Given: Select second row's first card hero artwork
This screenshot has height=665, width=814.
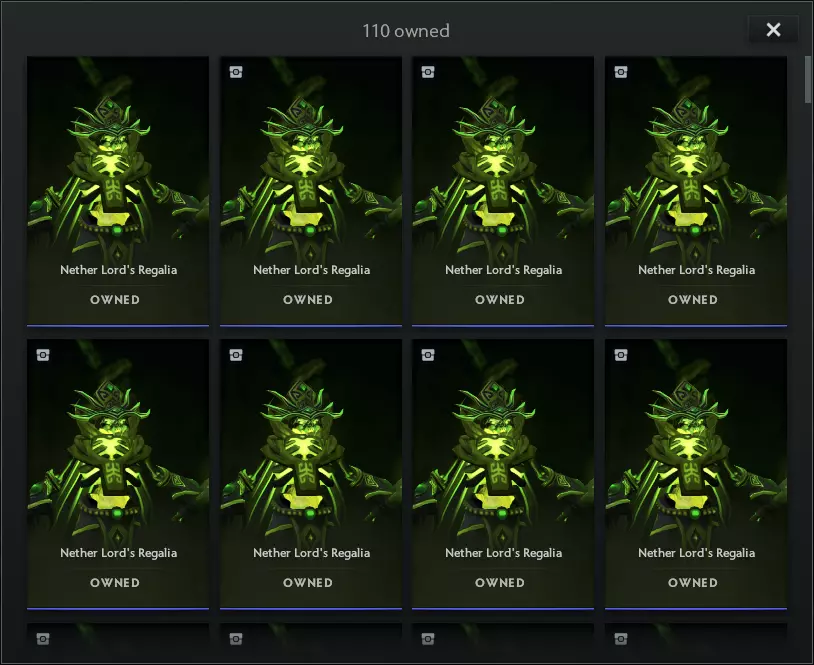Looking at the screenshot, I should coord(118,443).
